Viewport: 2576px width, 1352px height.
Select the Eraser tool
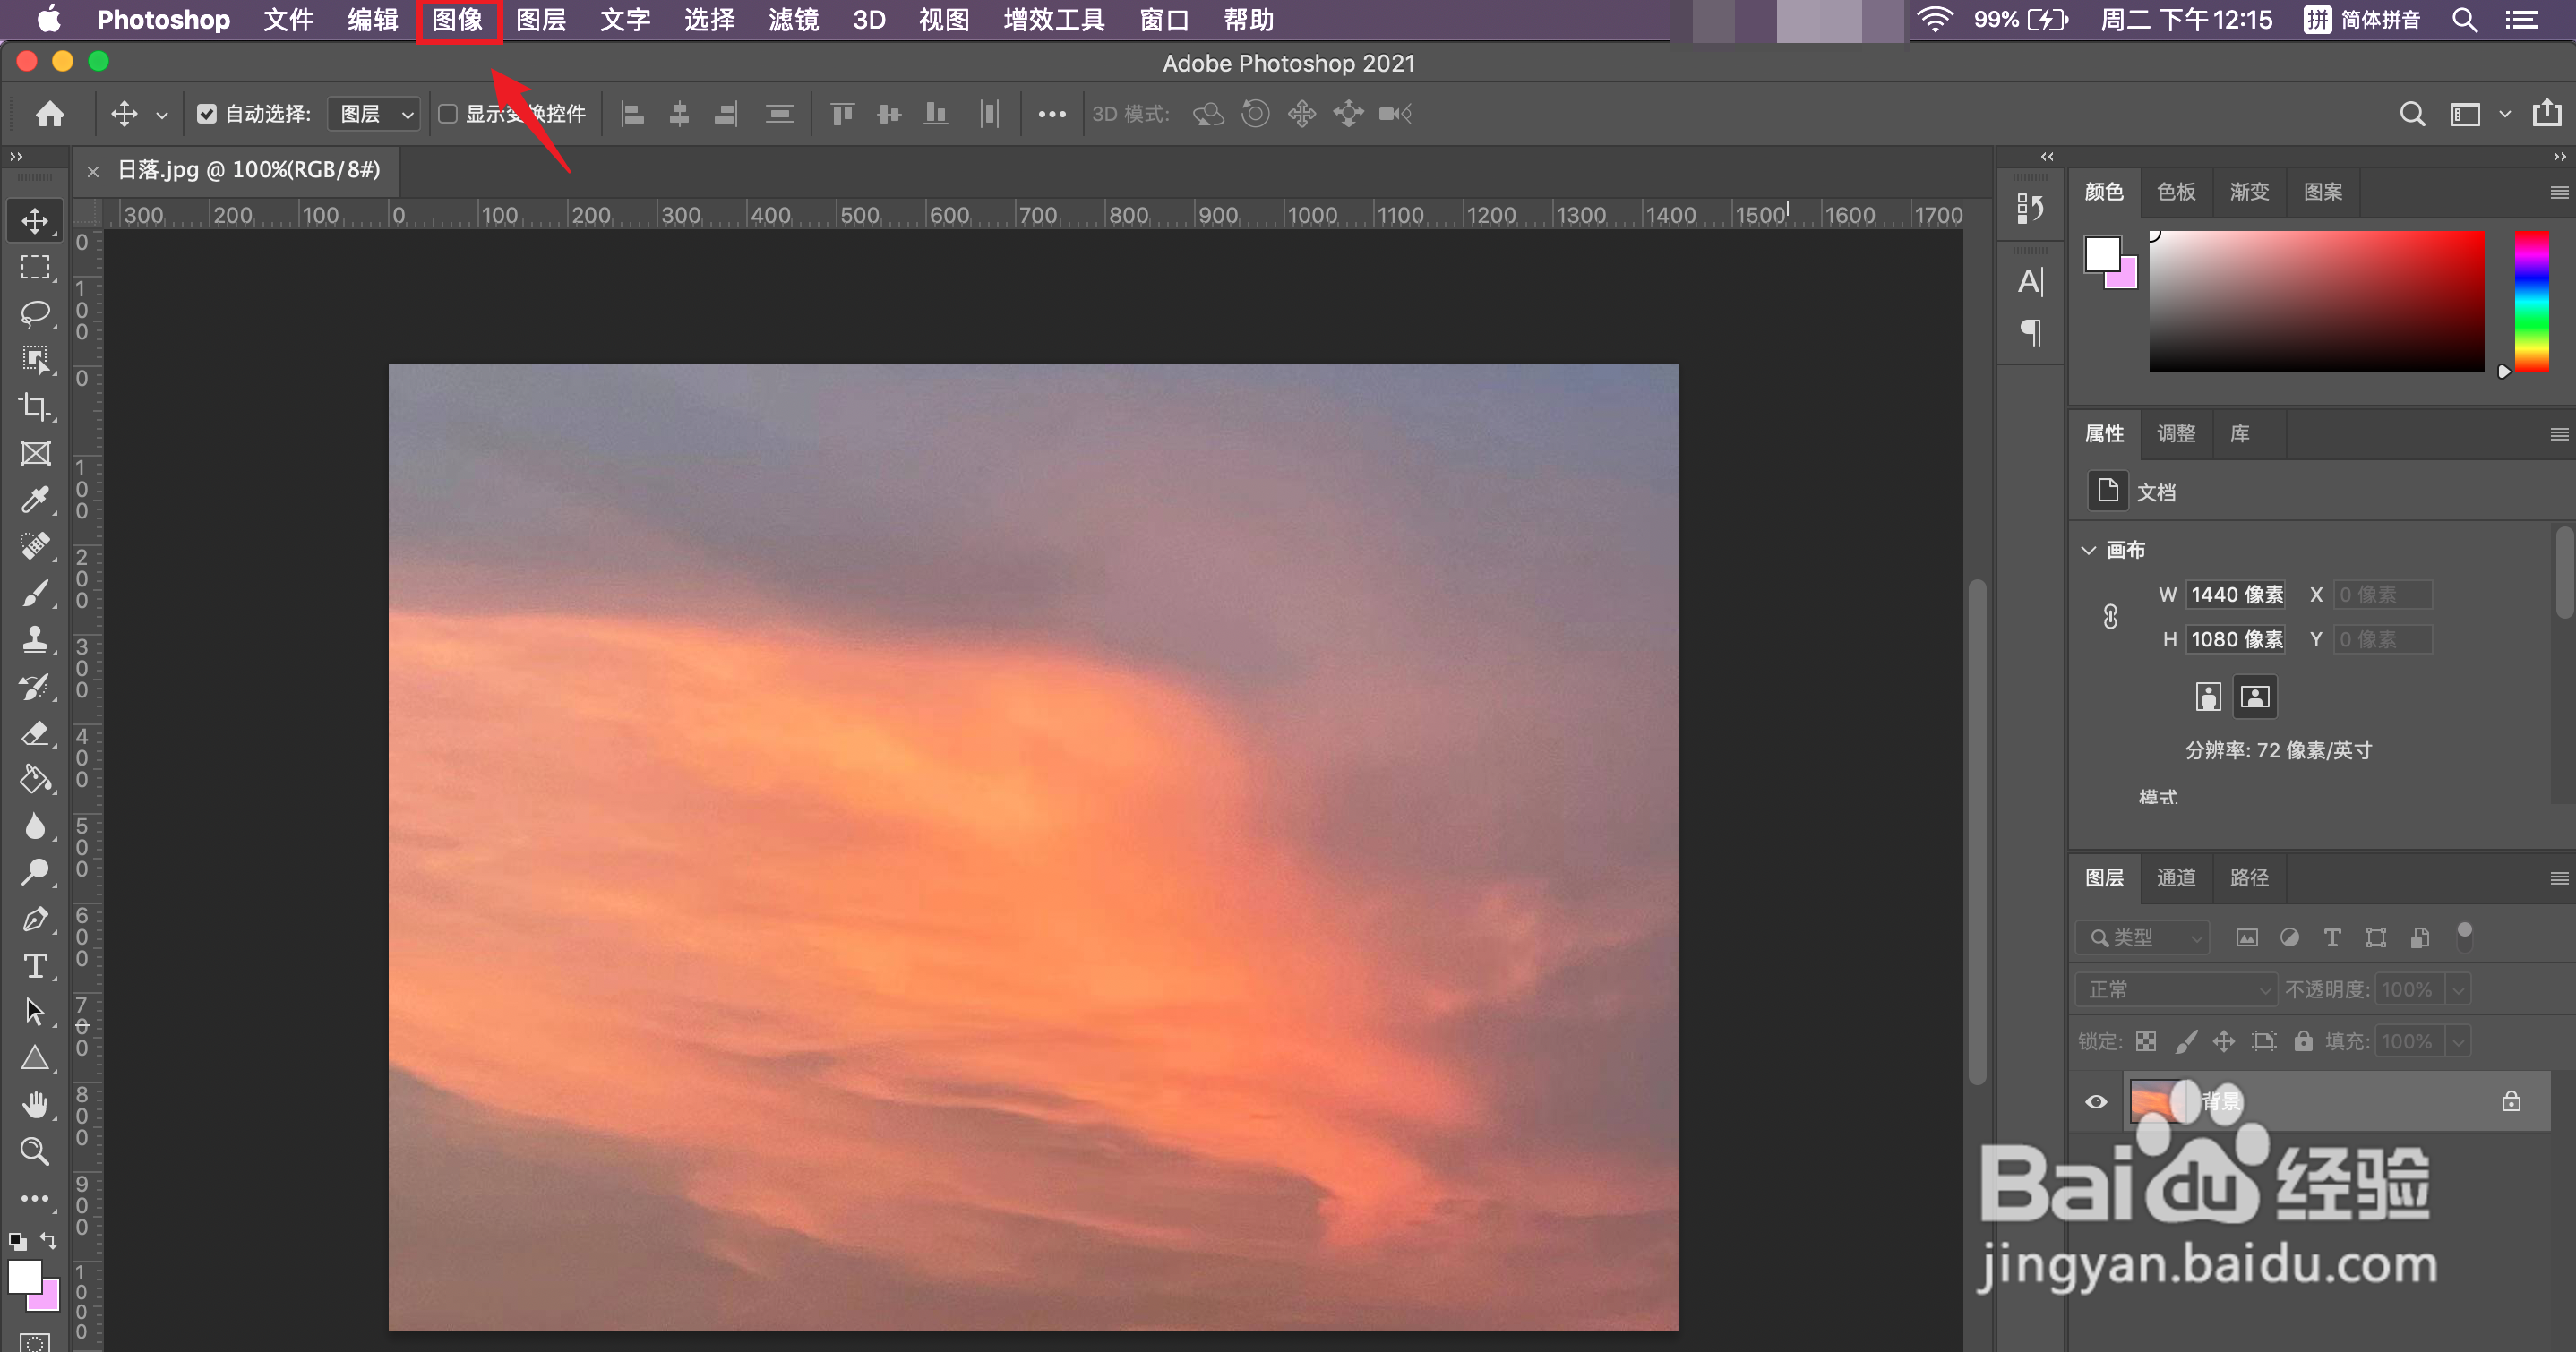coord(35,733)
